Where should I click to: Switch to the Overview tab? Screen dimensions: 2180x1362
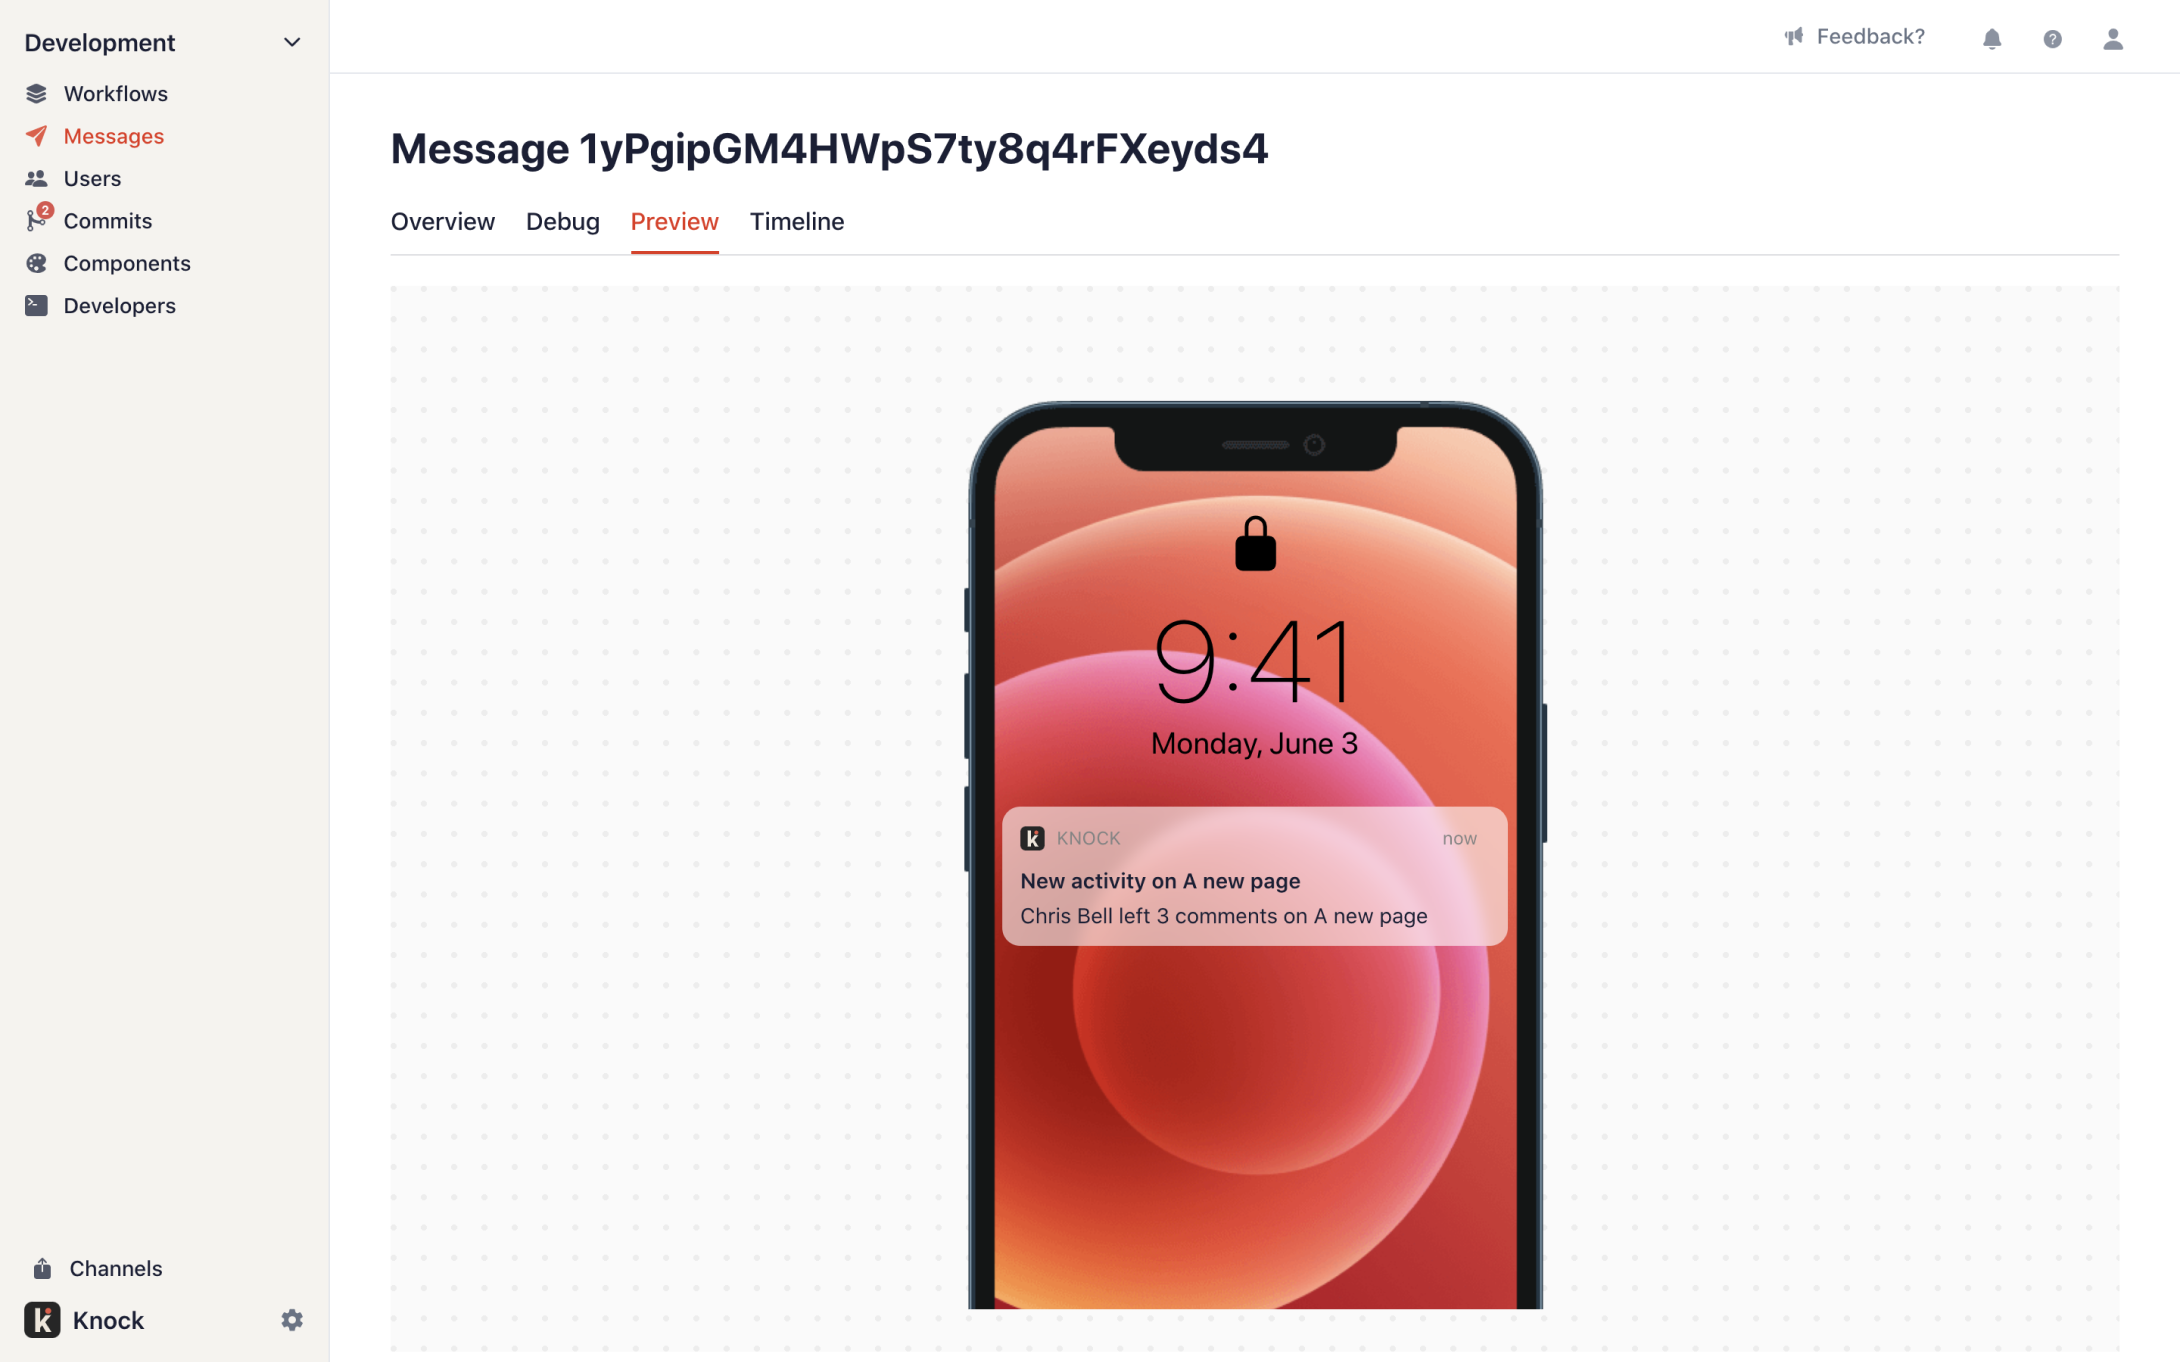click(x=444, y=221)
